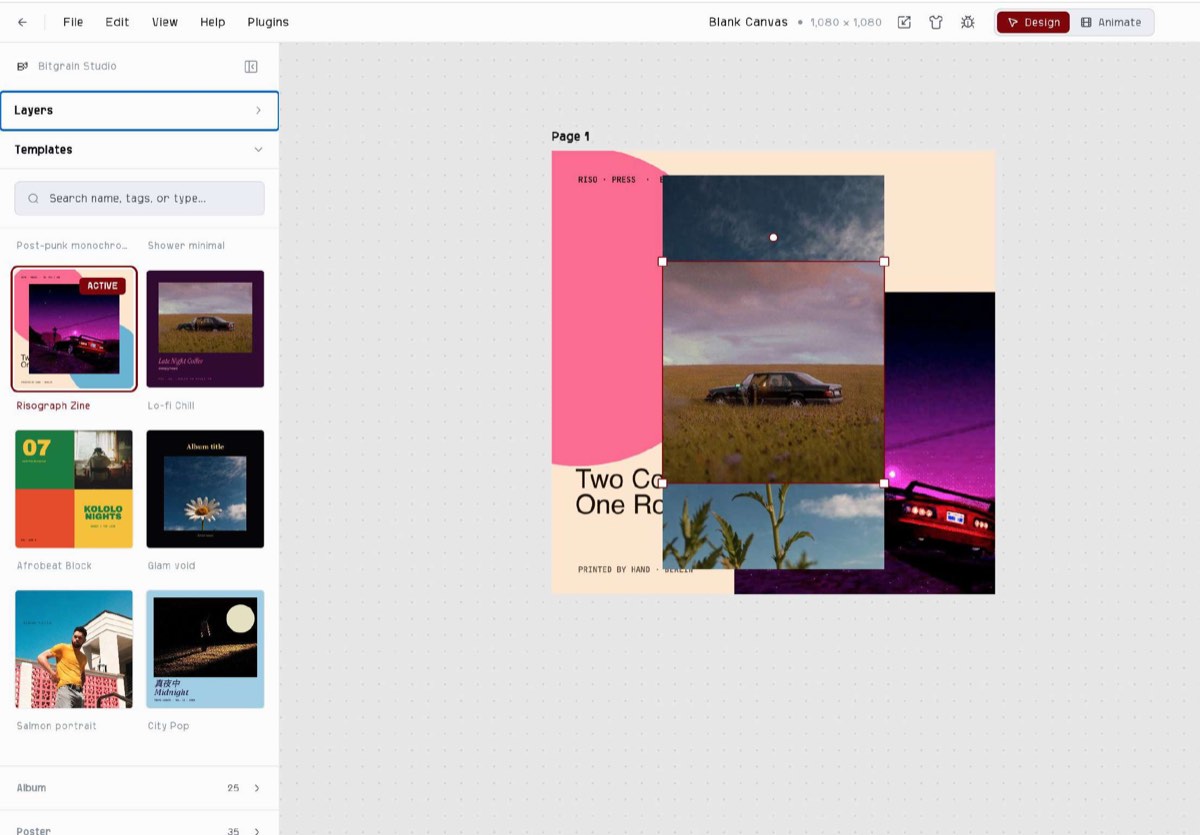This screenshot has height=835, width=1200.
Task: Click the 'RISO · PRESS' canvas text
Action: [x=606, y=180]
